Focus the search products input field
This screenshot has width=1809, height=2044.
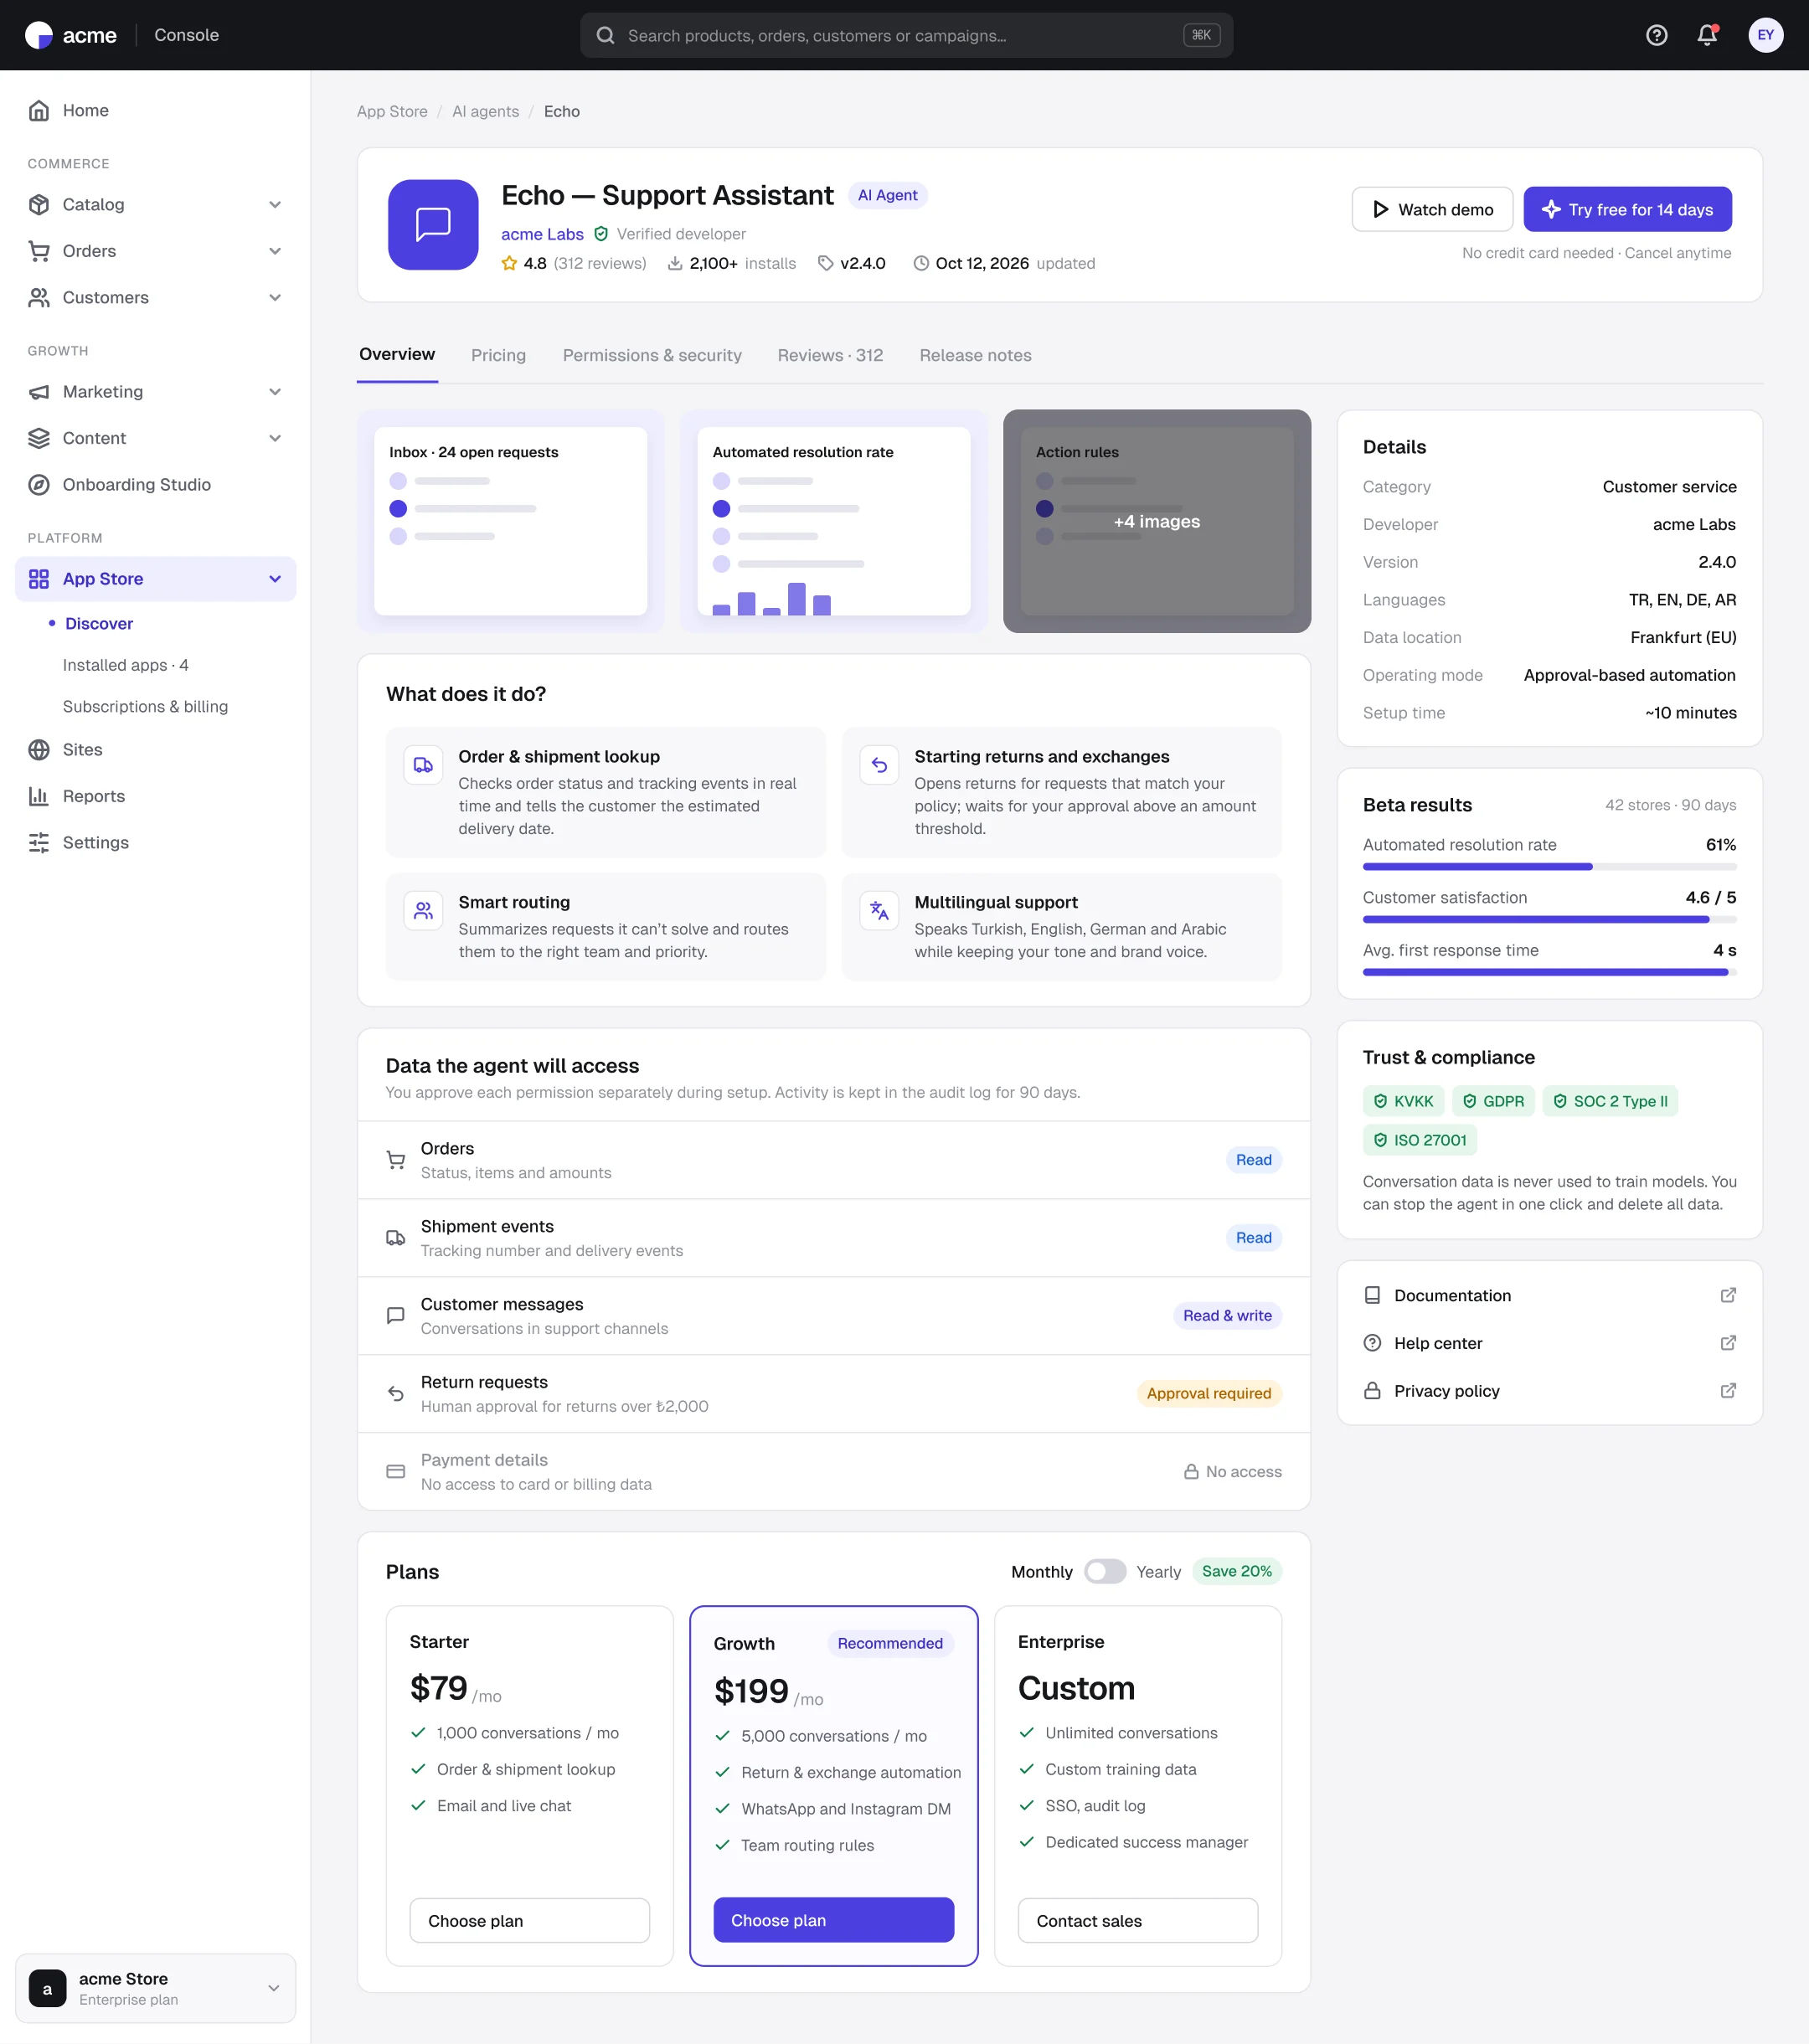click(906, 35)
